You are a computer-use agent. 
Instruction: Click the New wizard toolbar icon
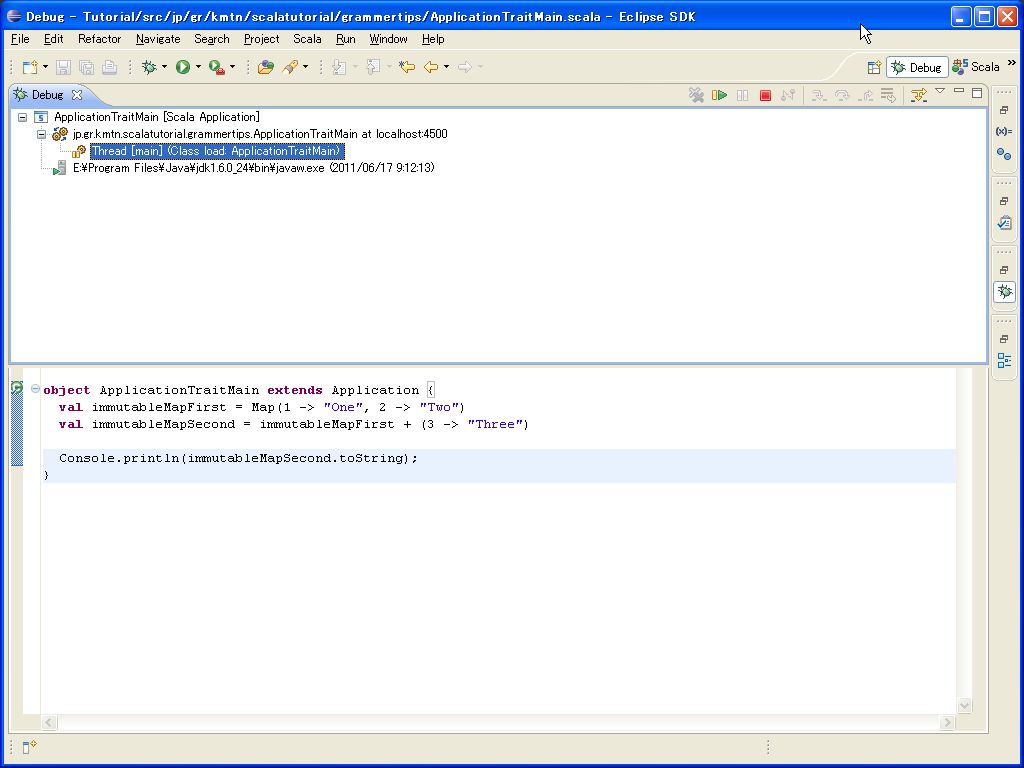pyautogui.click(x=29, y=67)
